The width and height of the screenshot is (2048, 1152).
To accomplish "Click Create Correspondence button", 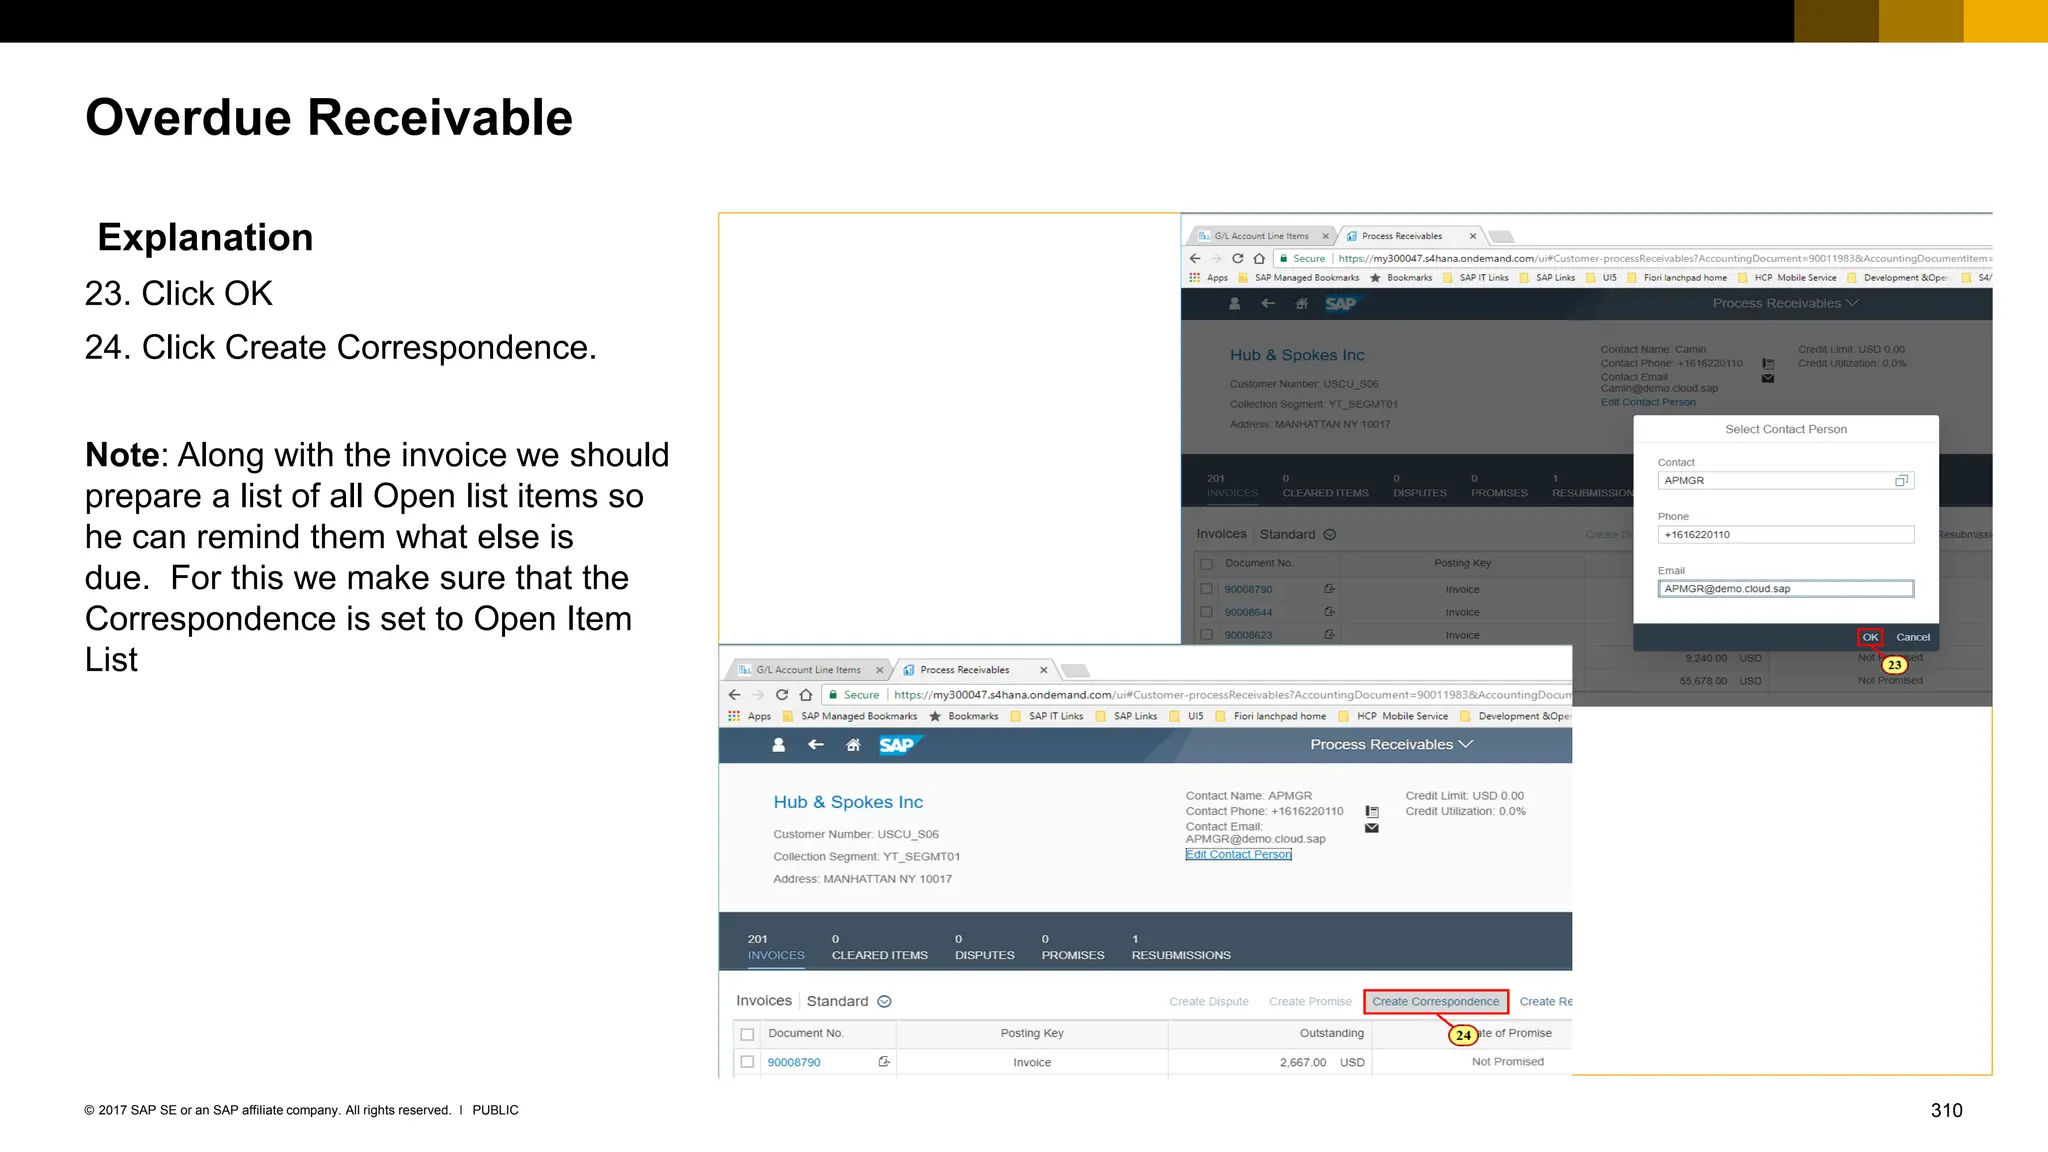I will 1435,1002.
